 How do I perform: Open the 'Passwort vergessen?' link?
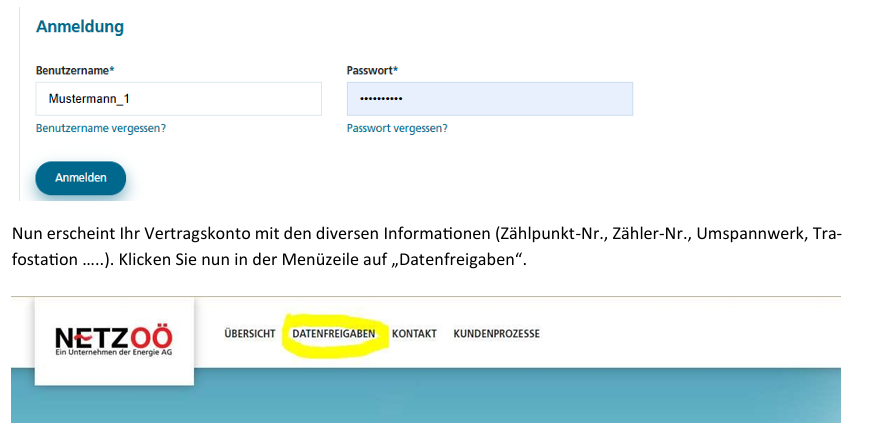tap(397, 128)
